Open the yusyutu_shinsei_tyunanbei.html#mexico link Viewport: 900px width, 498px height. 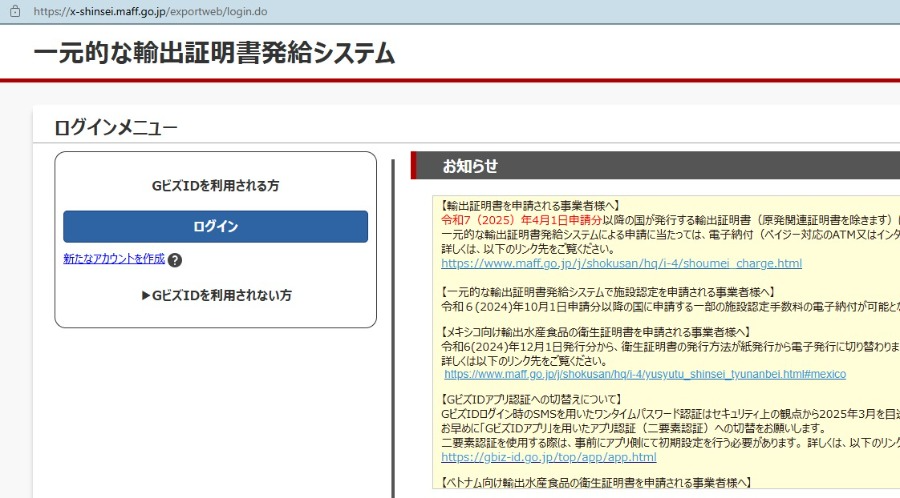645,374
